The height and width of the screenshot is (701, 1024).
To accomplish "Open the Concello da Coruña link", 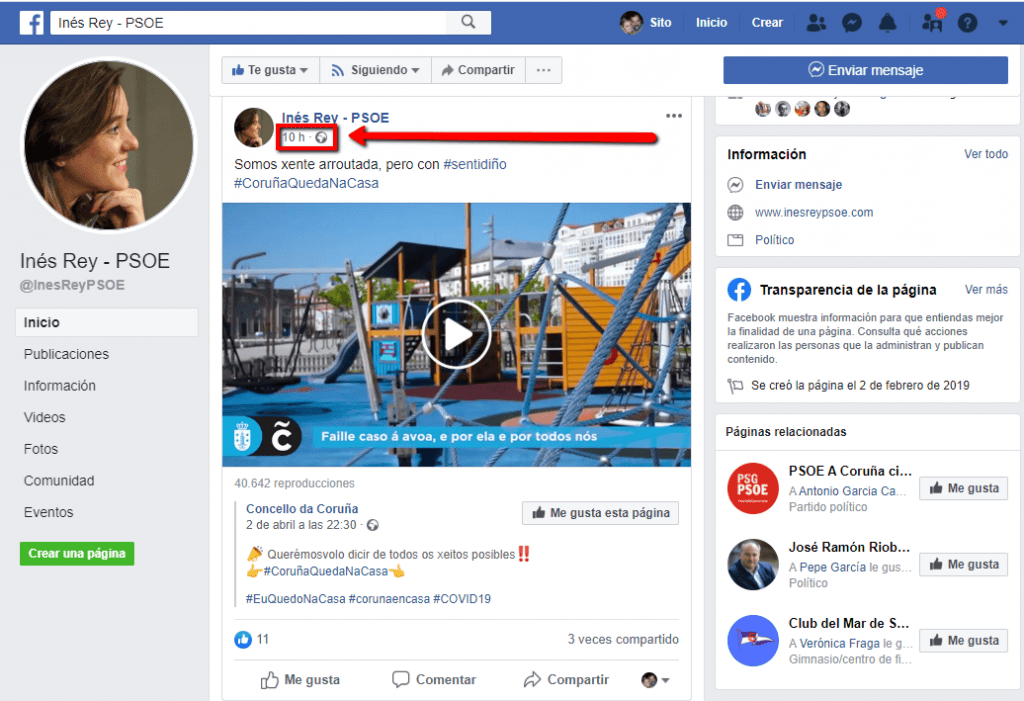I will pos(302,508).
